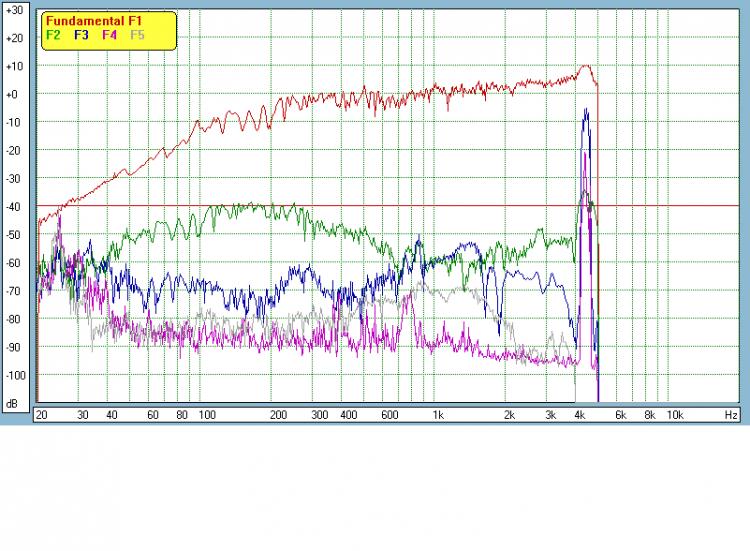Click the Fundamental F1 legend label
Viewport: 750px width, 551px height.
click(94, 21)
